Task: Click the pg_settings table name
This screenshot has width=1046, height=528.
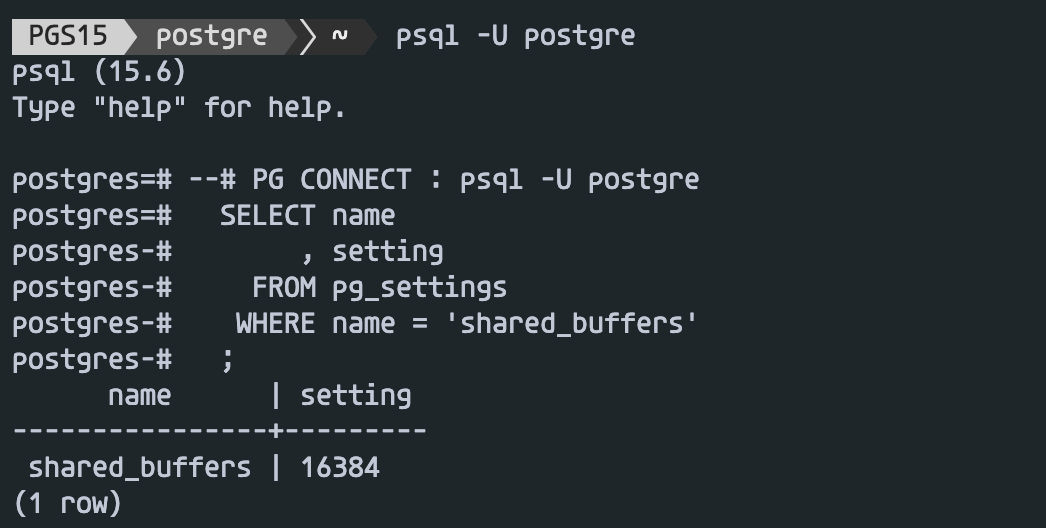Action: 419,288
